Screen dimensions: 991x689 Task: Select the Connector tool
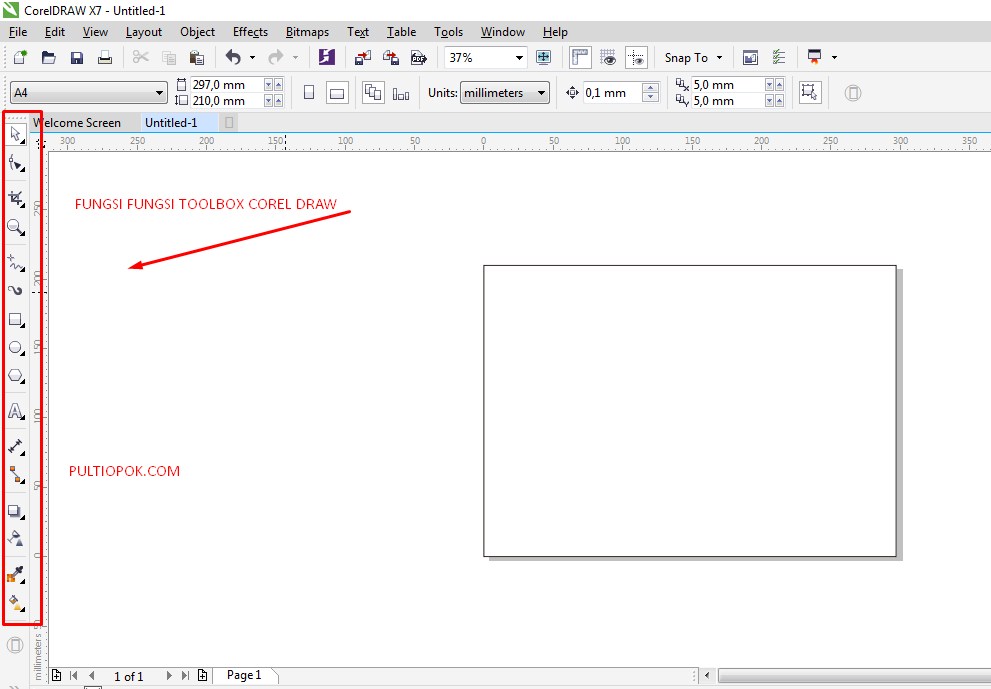[x=16, y=475]
